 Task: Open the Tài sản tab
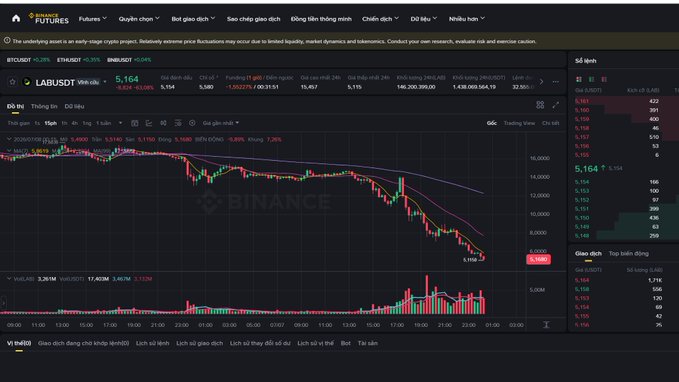(x=367, y=343)
